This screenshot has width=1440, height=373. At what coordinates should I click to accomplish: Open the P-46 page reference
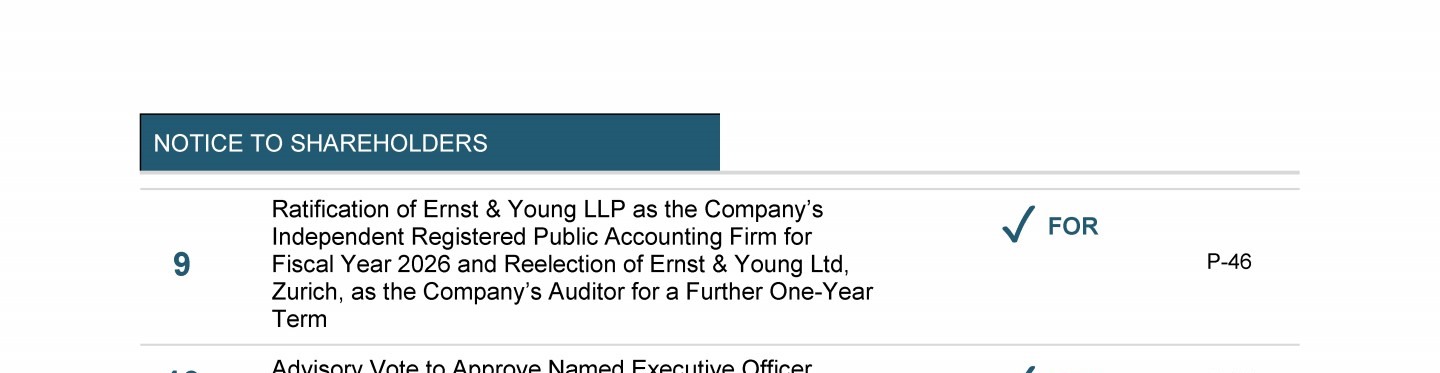pyautogui.click(x=1229, y=262)
